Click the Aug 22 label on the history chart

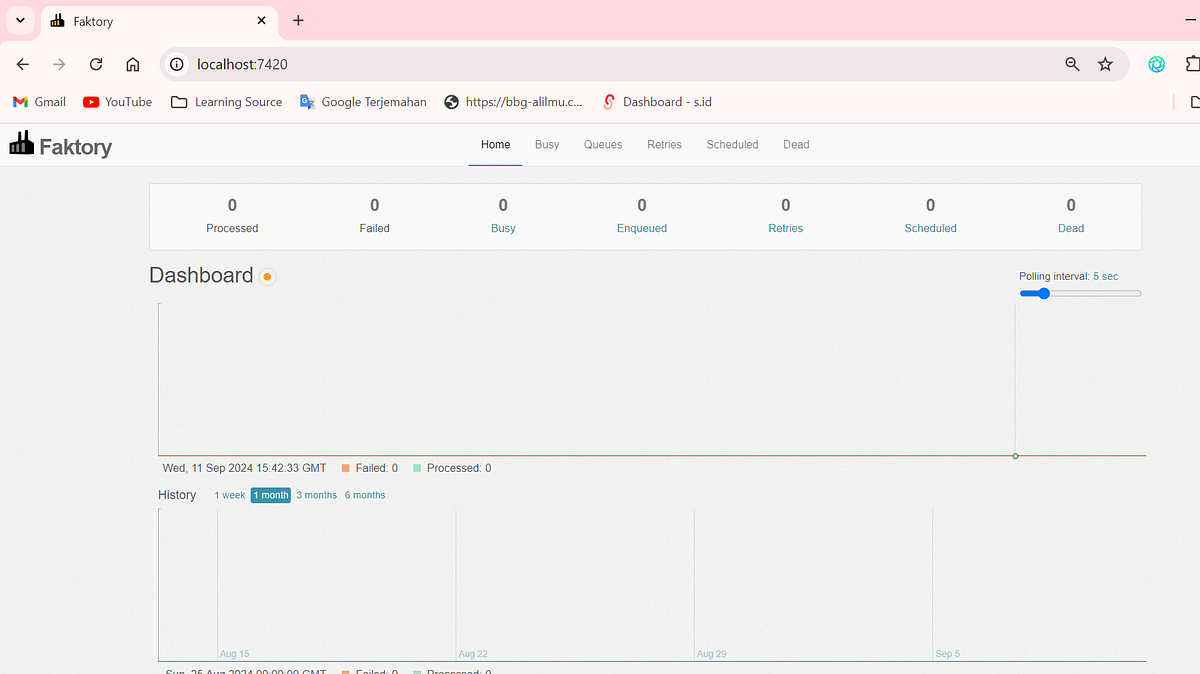pyautogui.click(x=473, y=654)
